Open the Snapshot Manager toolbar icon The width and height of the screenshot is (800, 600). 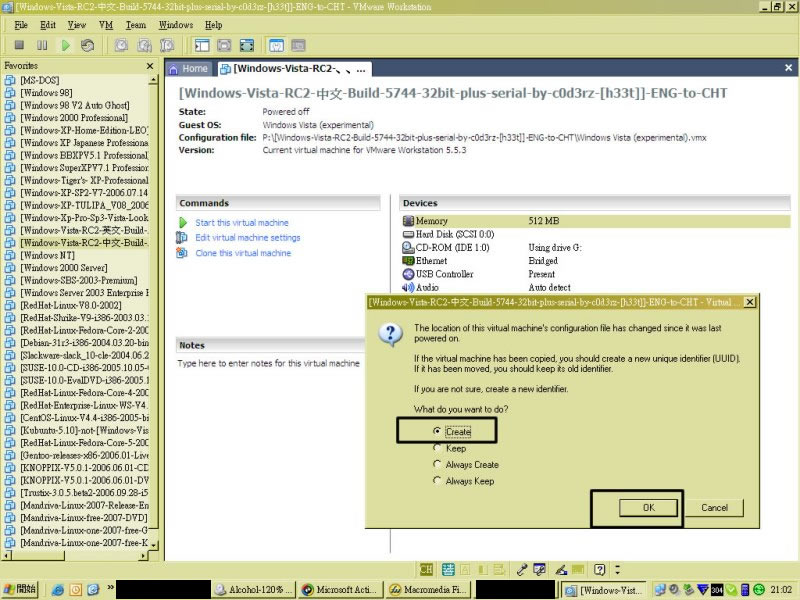166,45
